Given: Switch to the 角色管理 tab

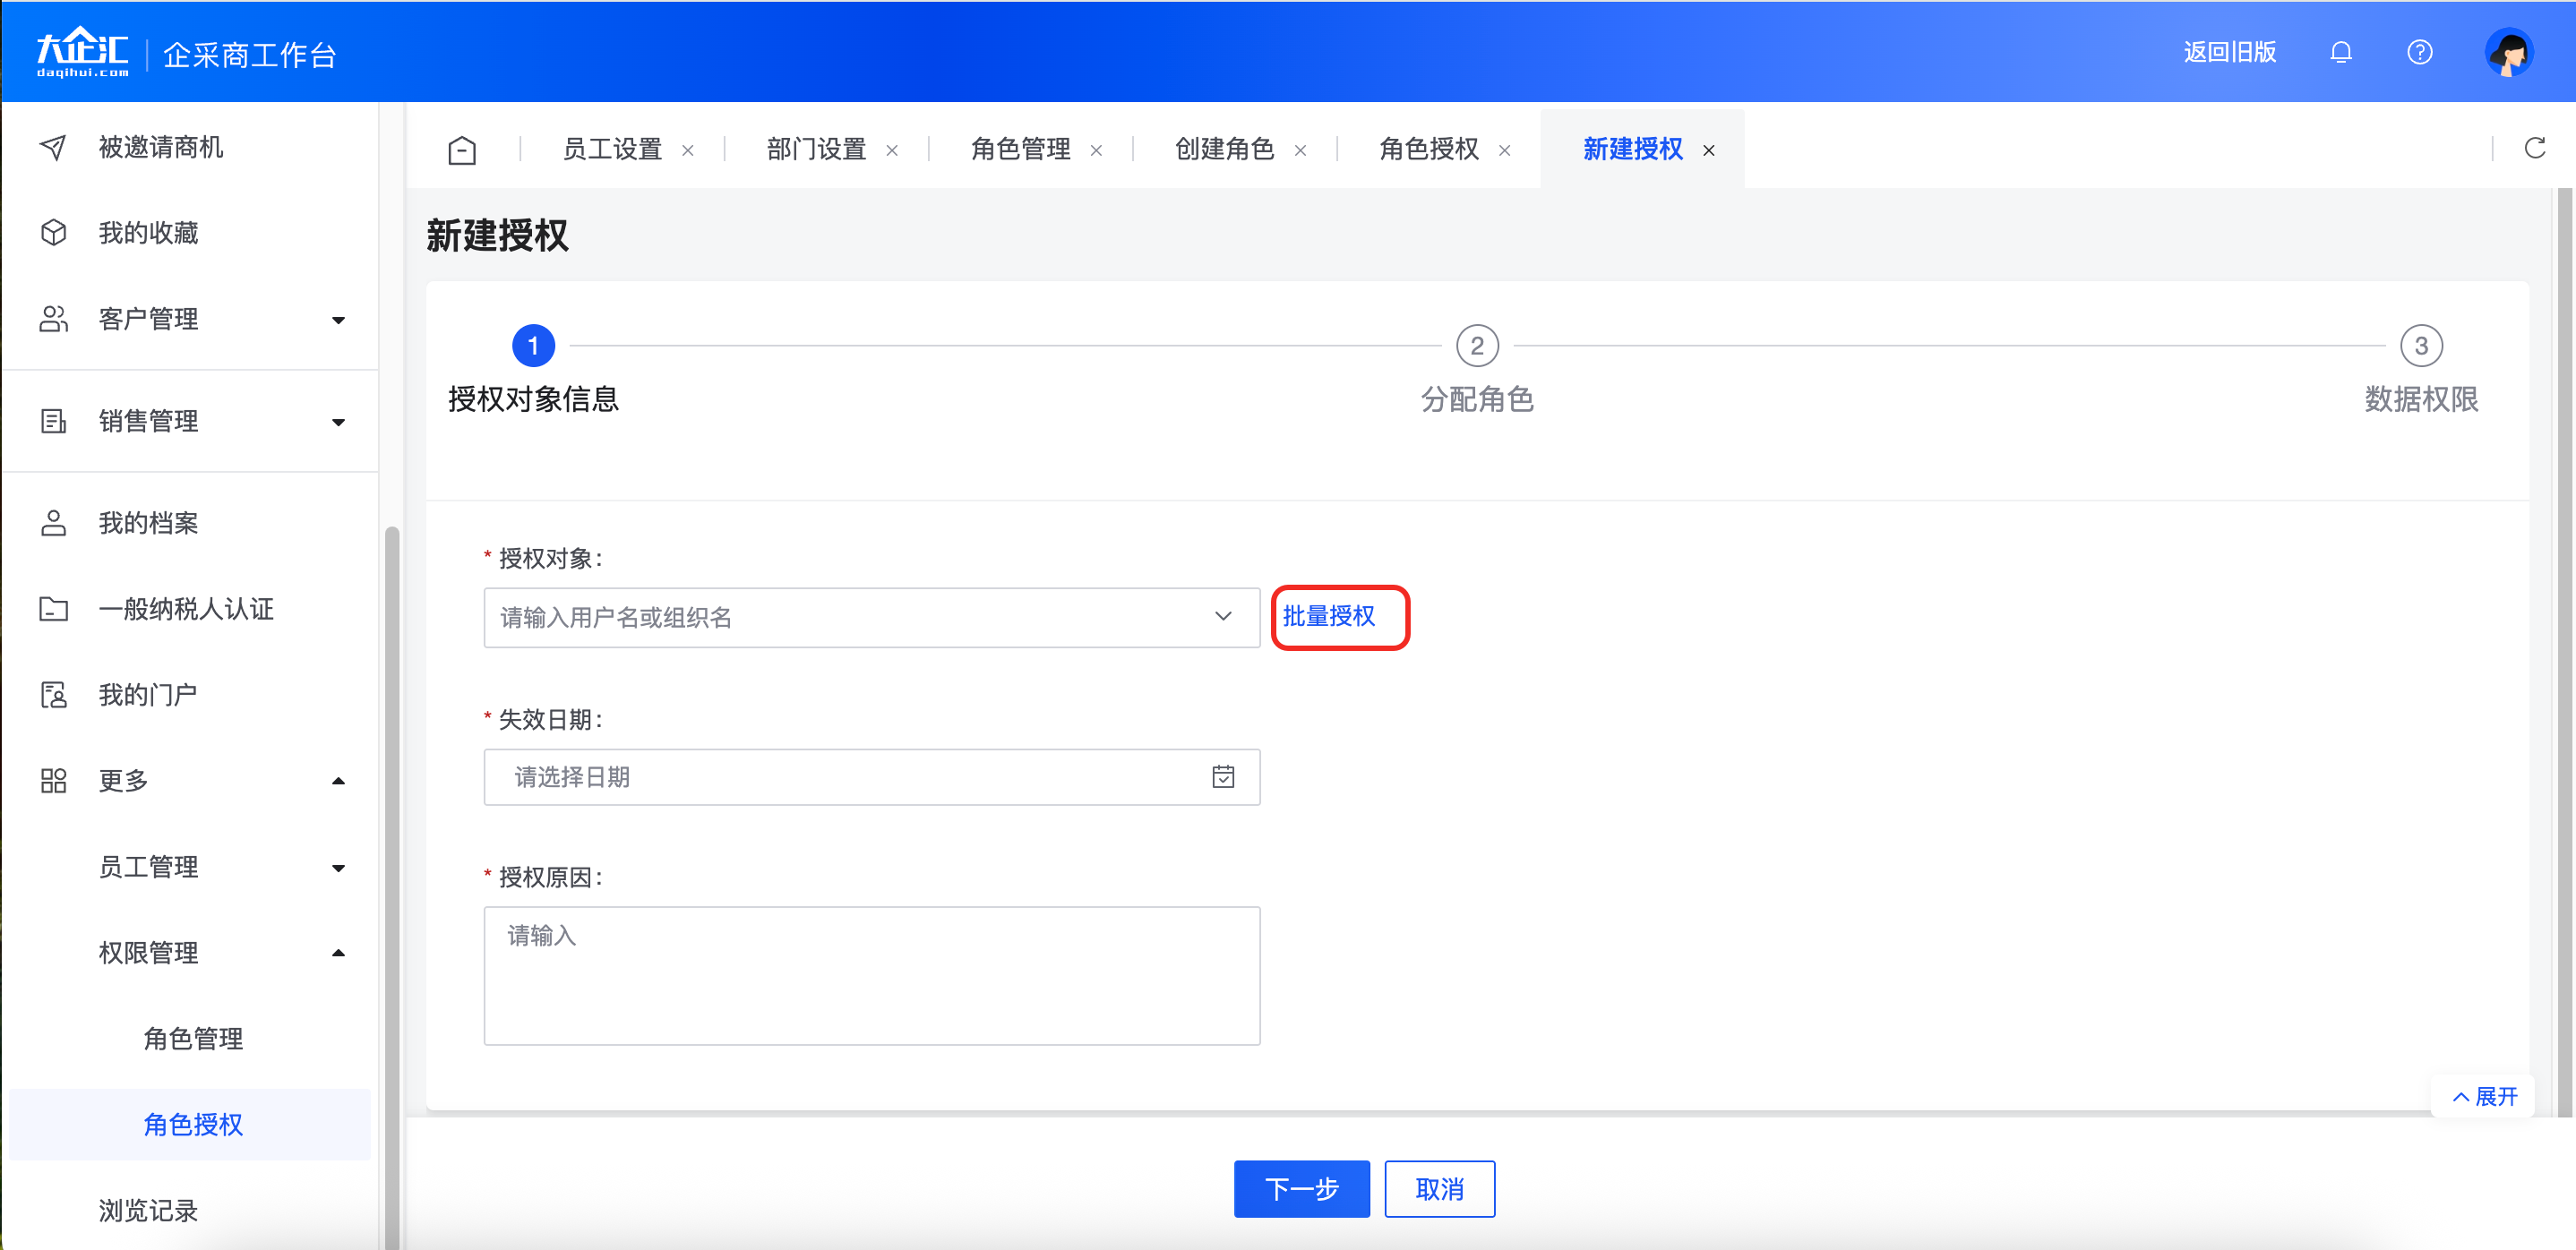Looking at the screenshot, I should click(1020, 150).
